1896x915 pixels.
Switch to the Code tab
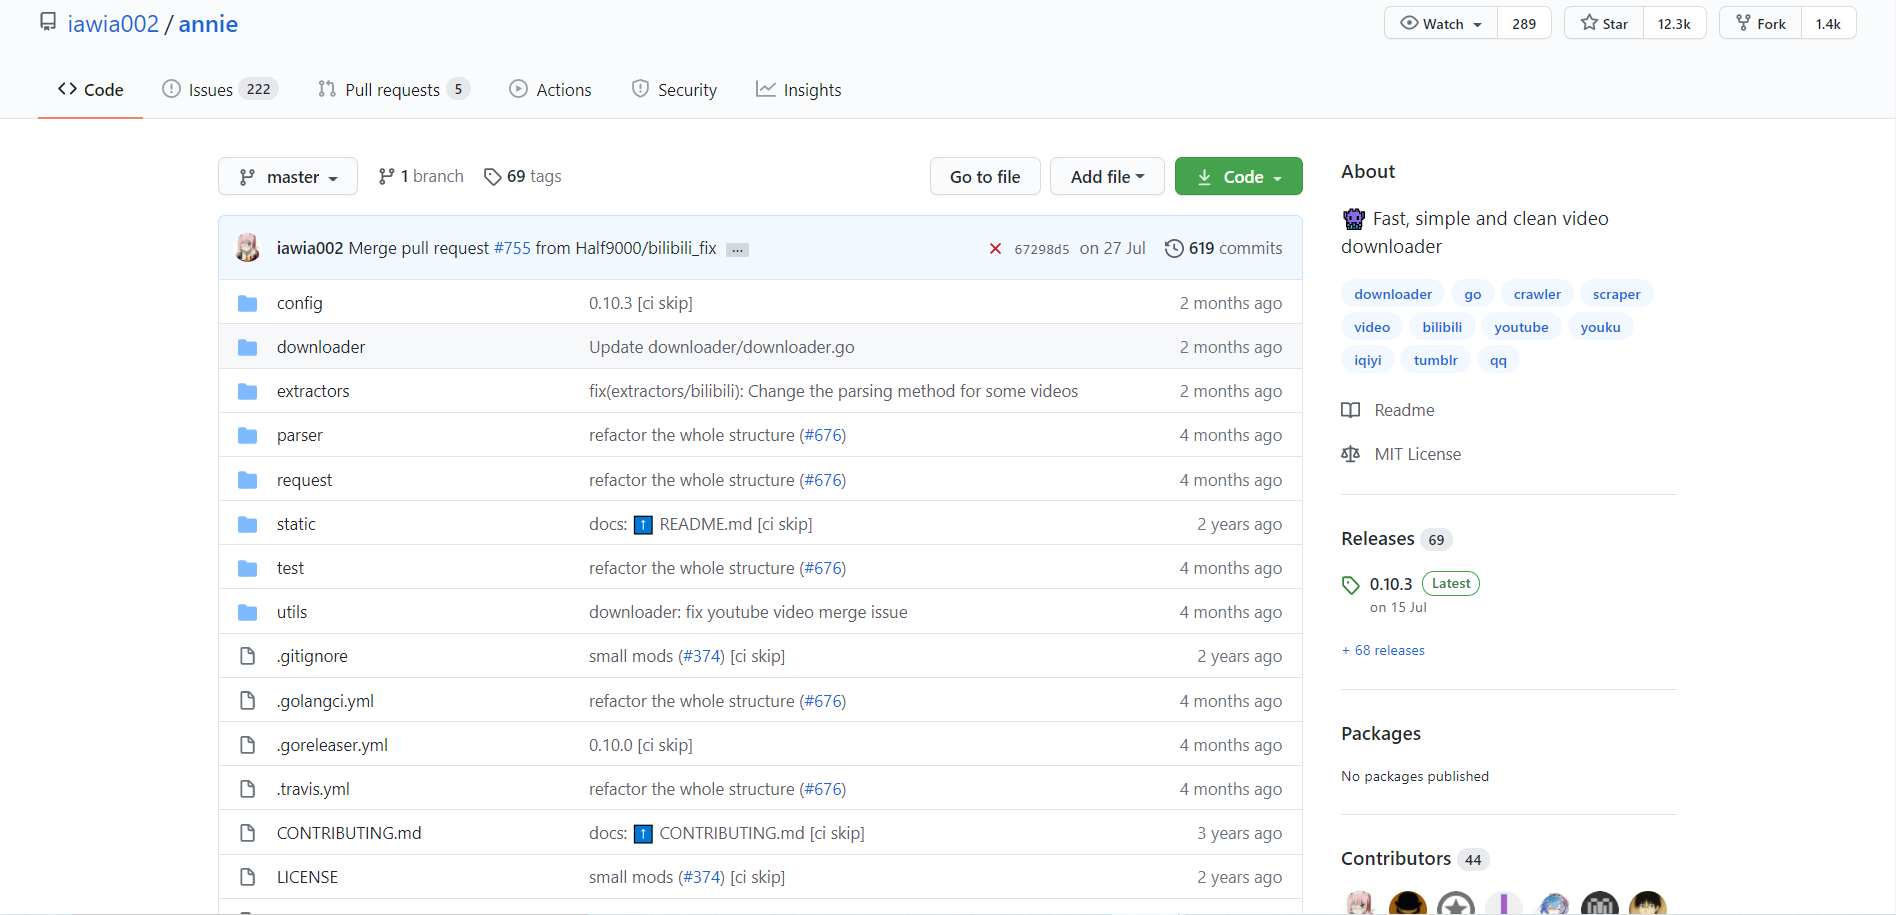tap(91, 90)
